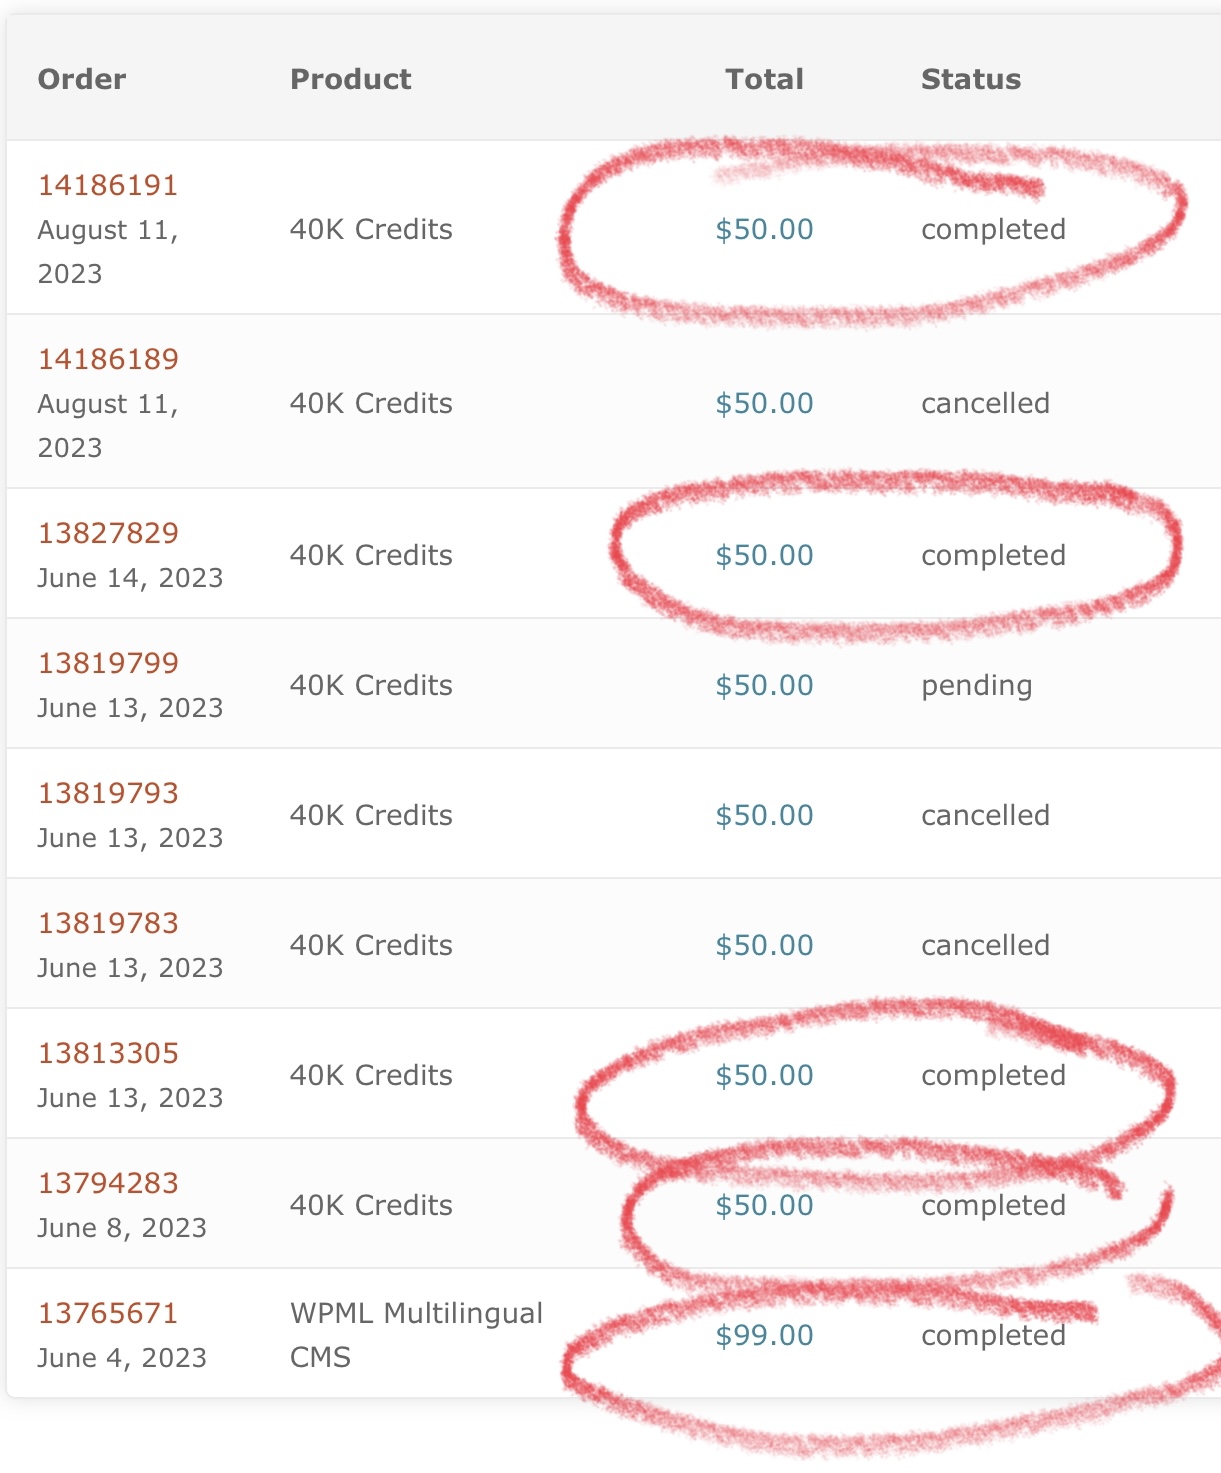This screenshot has height=1473, width=1221.
Task: Click cancelled status for order 14186189
Action: tap(986, 403)
